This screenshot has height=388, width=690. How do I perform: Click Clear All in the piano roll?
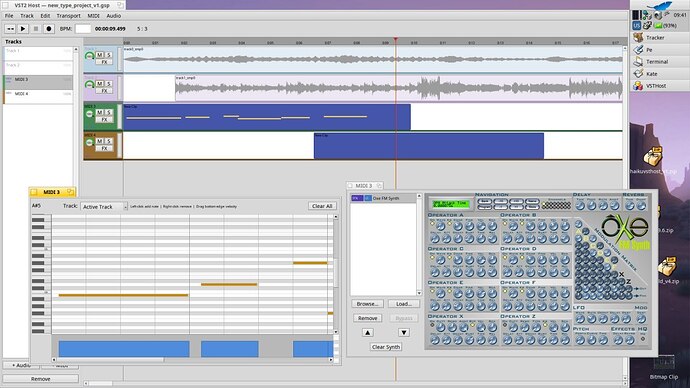tap(322, 206)
